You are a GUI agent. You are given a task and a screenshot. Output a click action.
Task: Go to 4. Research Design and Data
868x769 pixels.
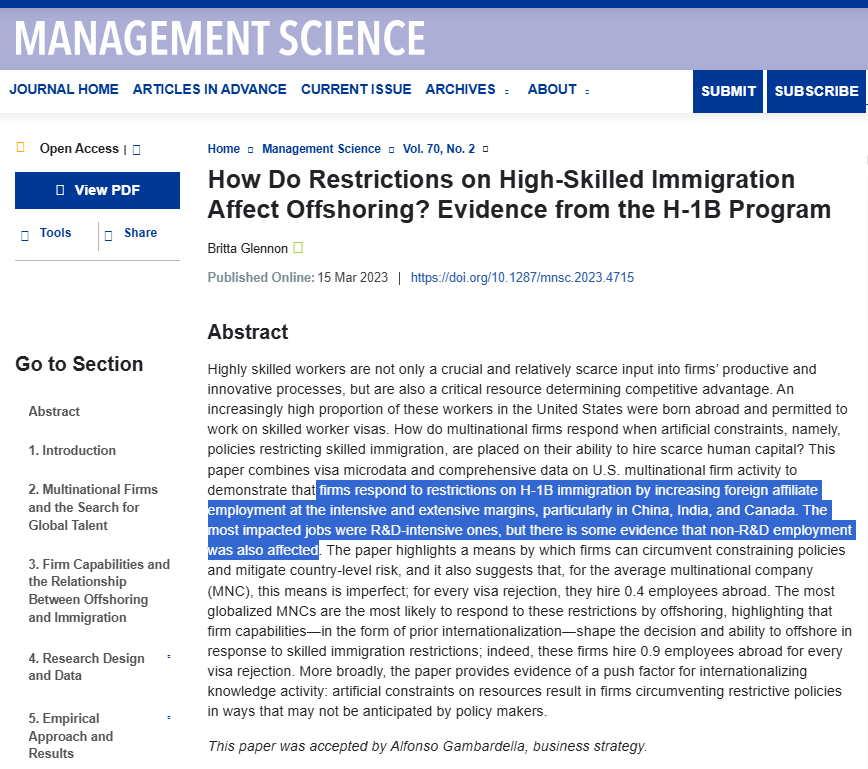(86, 667)
